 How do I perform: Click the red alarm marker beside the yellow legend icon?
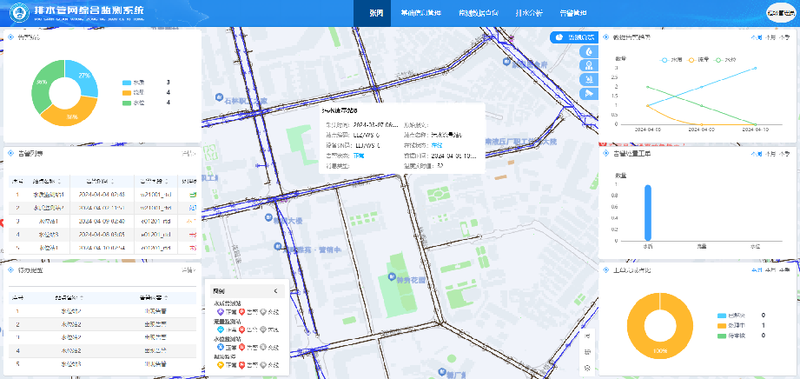coord(242,365)
